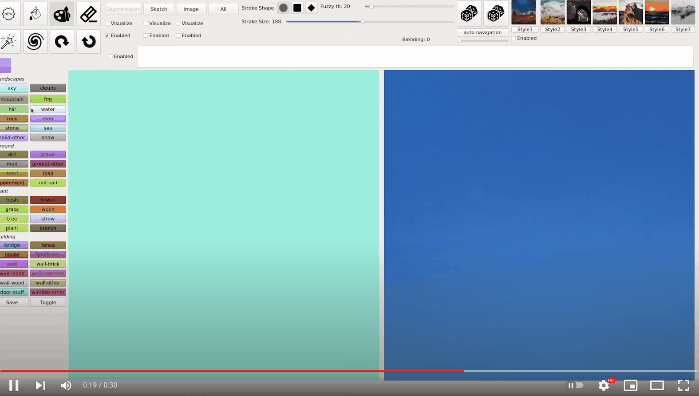This screenshot has width=699, height=396.
Task: Enter full screen mode
Action: [x=683, y=385]
